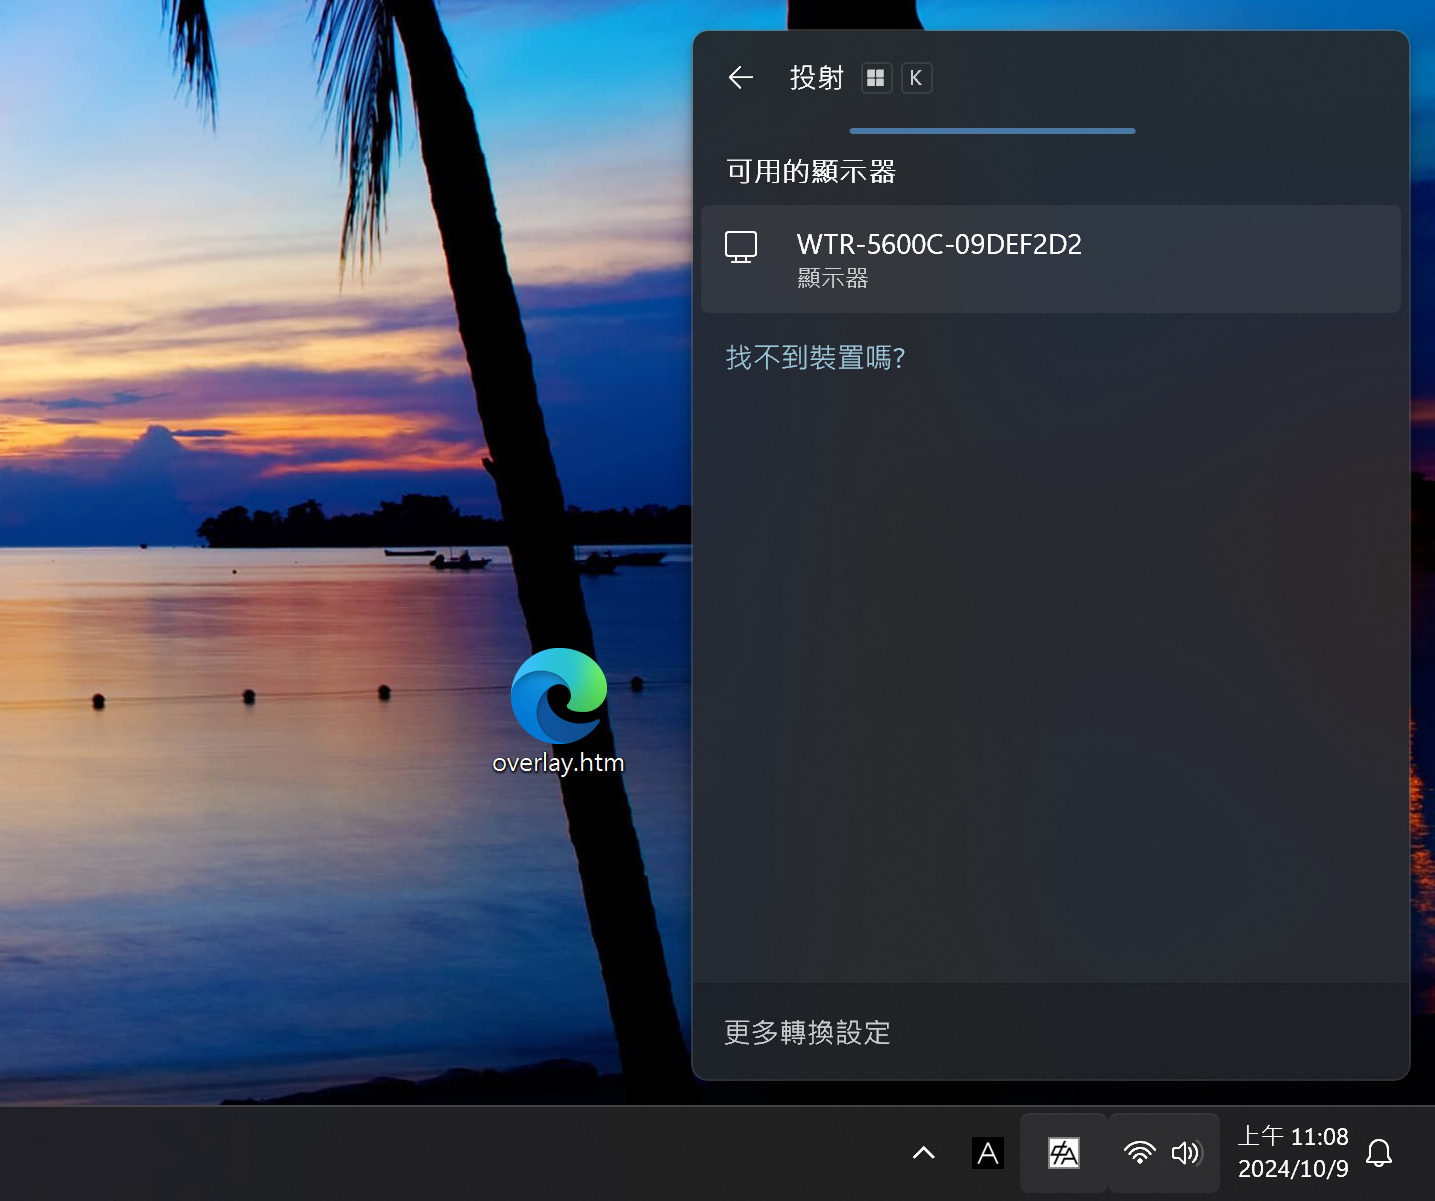Open the 找不到裝置嗎? link
This screenshot has width=1435, height=1201.
[x=815, y=358]
